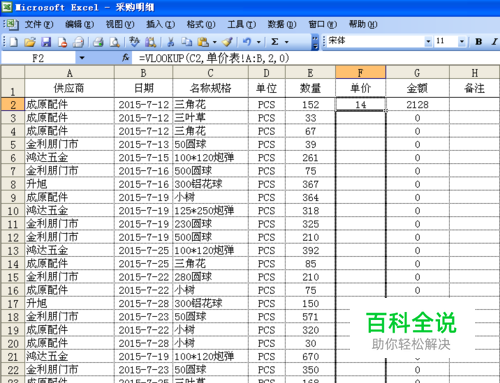Select cell with 三叶草 in row 3
Viewport: 500px width, 383px height.
tap(210, 118)
